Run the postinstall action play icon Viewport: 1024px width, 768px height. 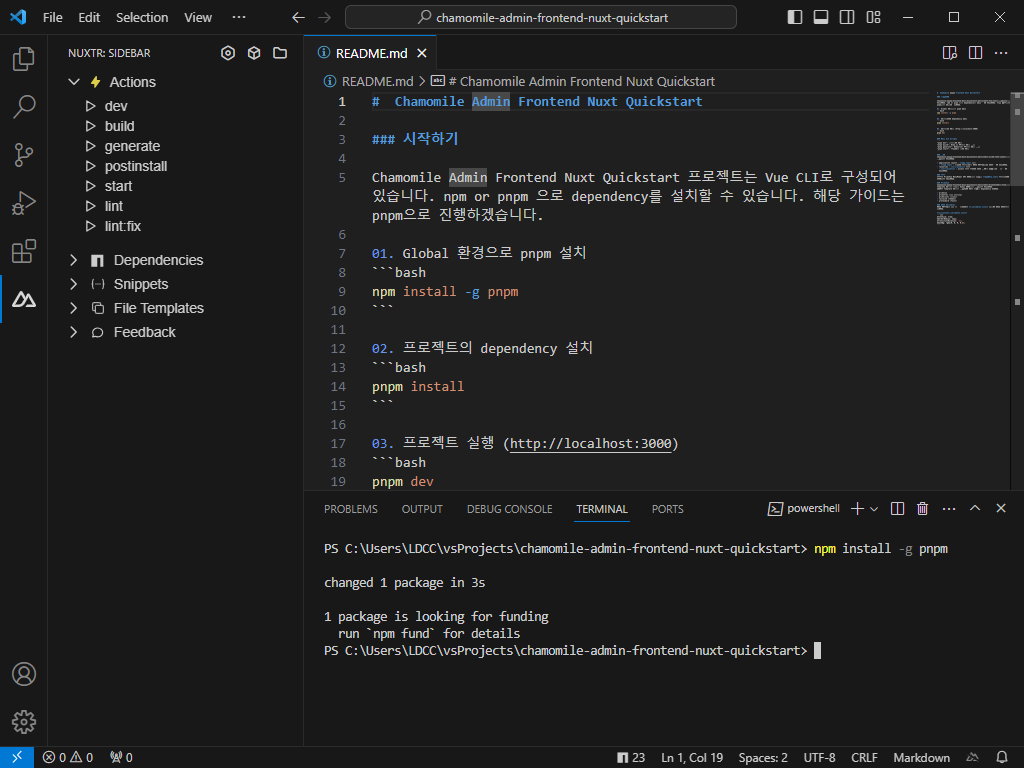[x=91, y=166]
